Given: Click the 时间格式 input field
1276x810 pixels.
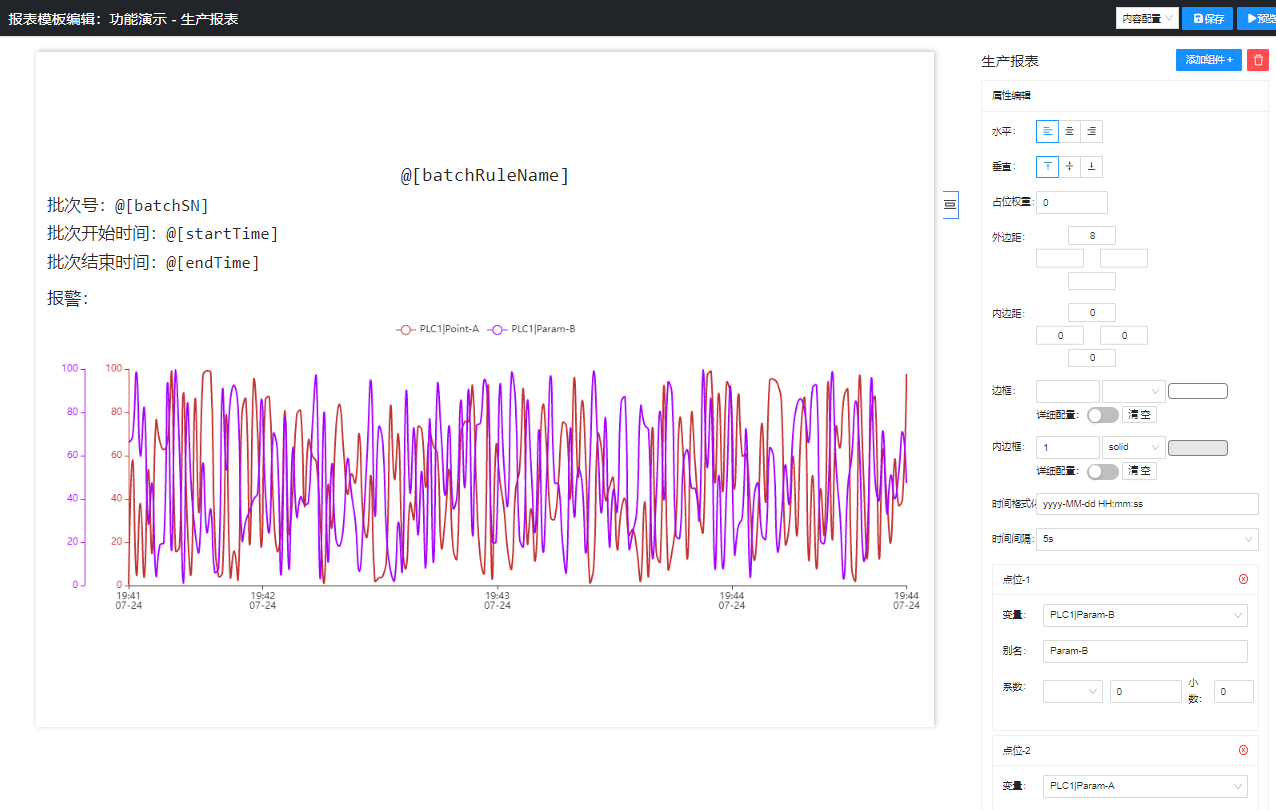Looking at the screenshot, I should [1146, 504].
